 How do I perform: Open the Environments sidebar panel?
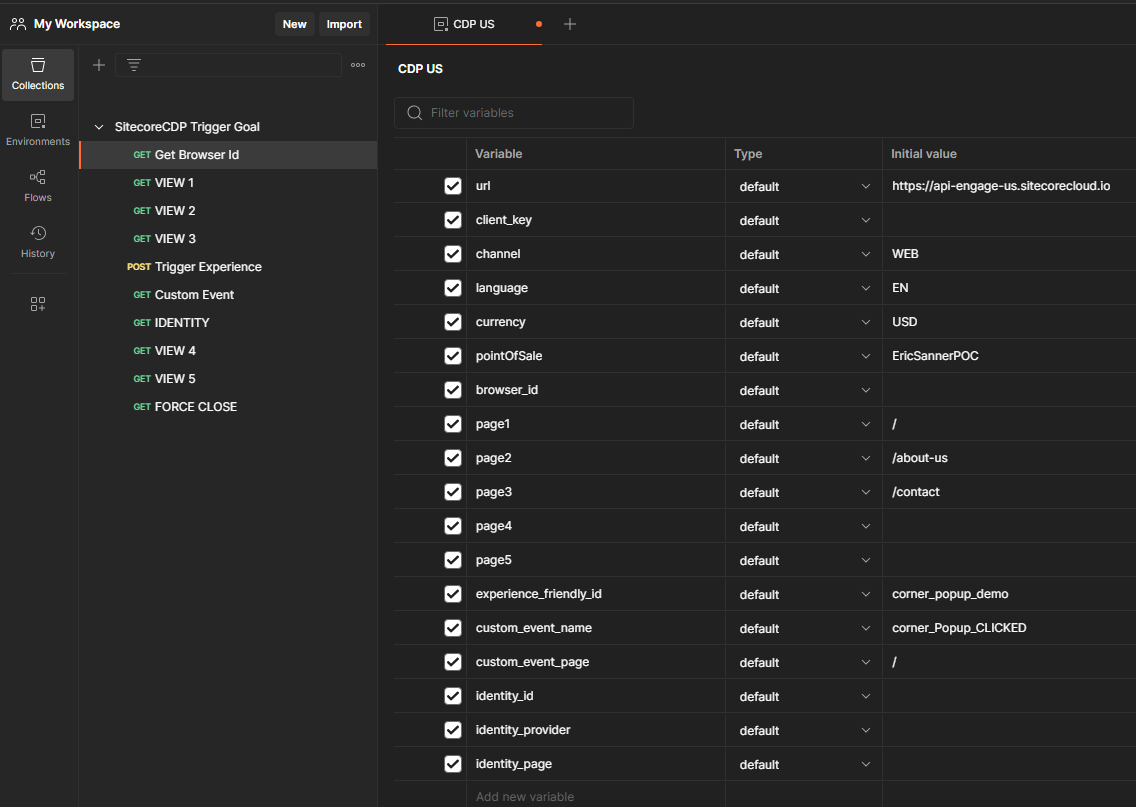click(38, 130)
